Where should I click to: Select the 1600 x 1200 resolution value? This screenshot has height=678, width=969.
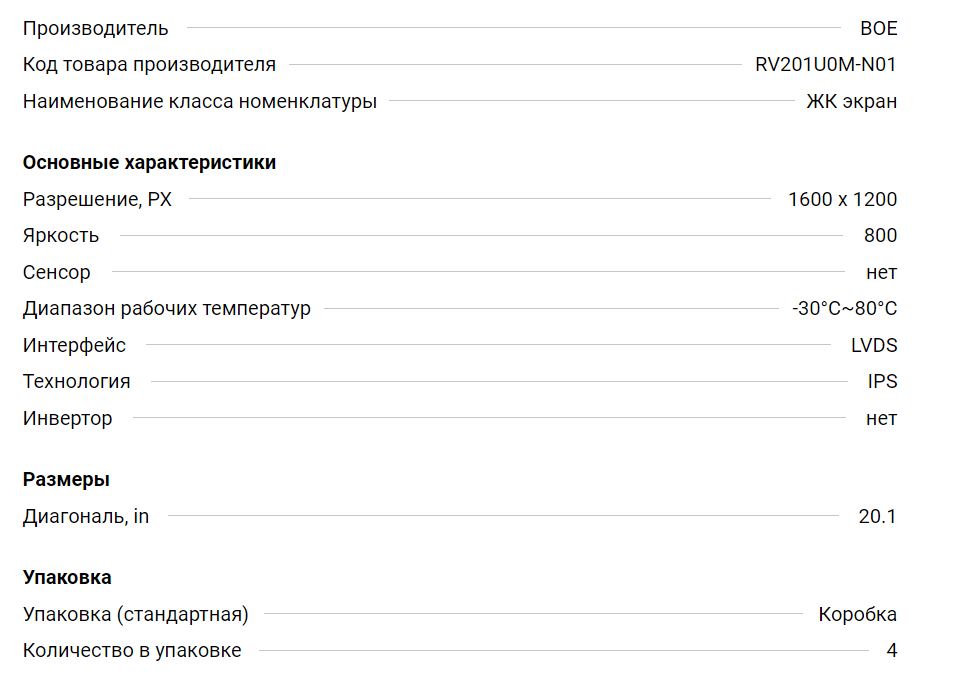click(842, 199)
